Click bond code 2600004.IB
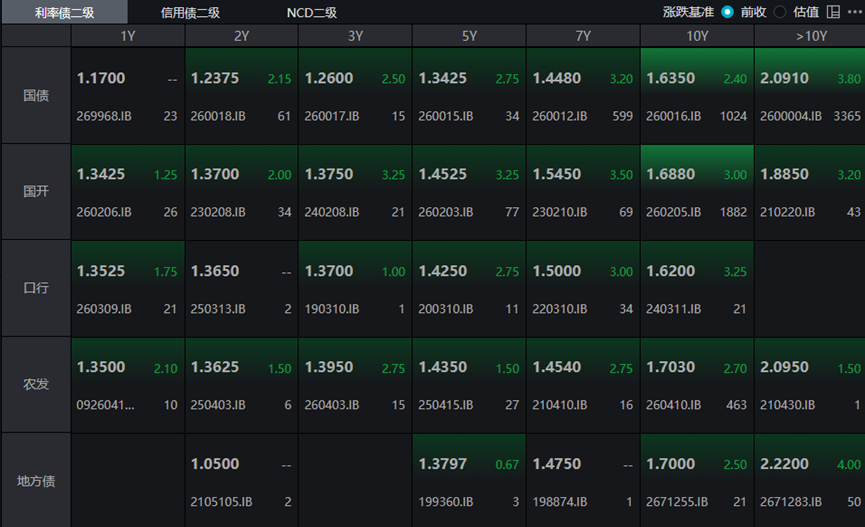Screen dimensions: 865x527 click(x=791, y=116)
